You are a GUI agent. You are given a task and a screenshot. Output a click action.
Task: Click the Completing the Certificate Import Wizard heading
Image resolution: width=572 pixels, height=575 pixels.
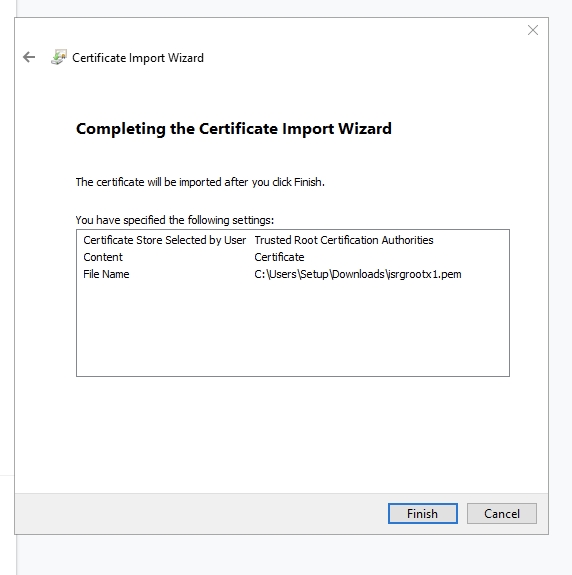tap(234, 129)
